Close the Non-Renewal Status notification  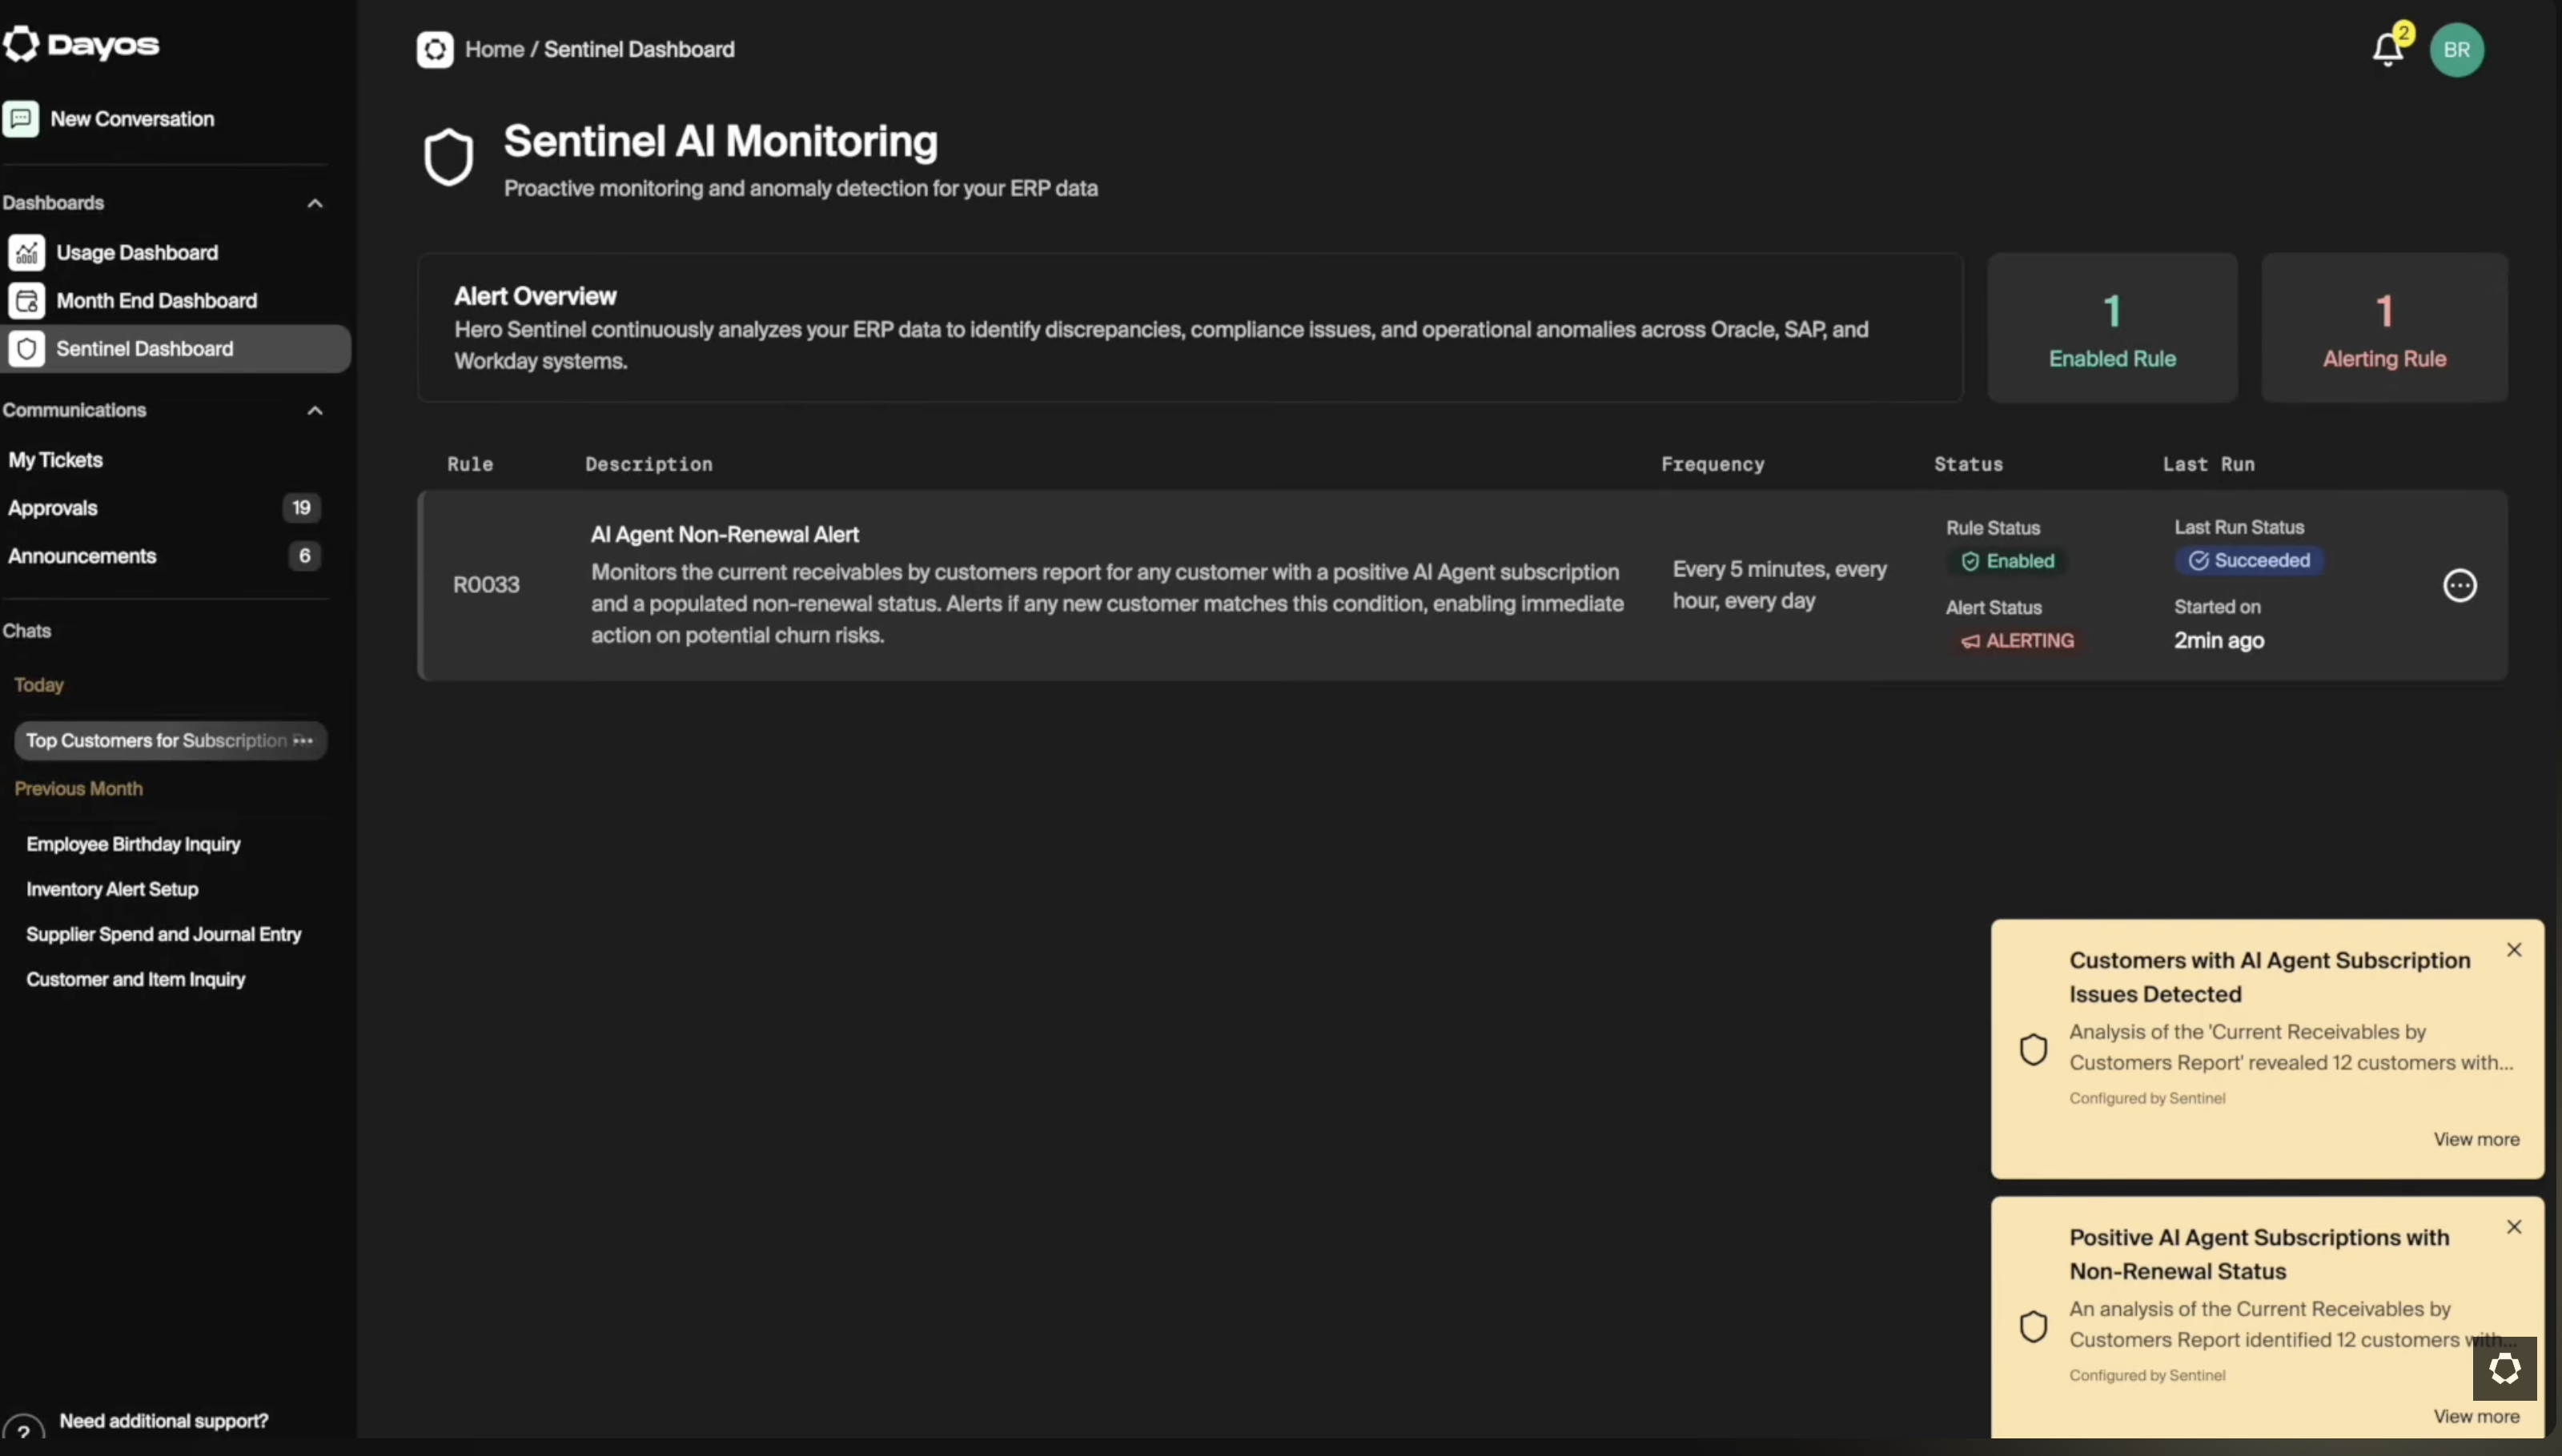coord(2513,1227)
